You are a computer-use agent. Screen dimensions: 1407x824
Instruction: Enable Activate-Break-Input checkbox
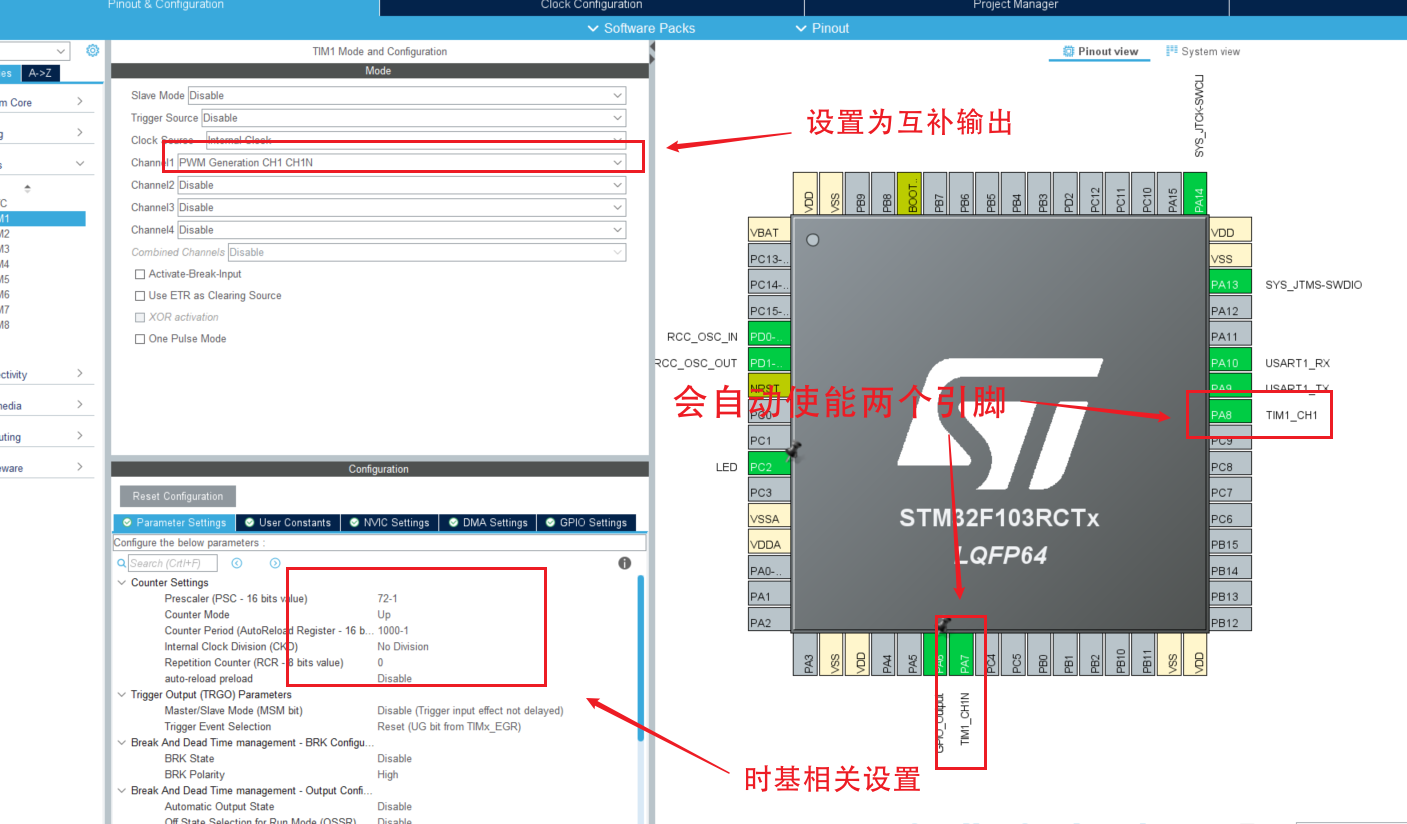(140, 274)
